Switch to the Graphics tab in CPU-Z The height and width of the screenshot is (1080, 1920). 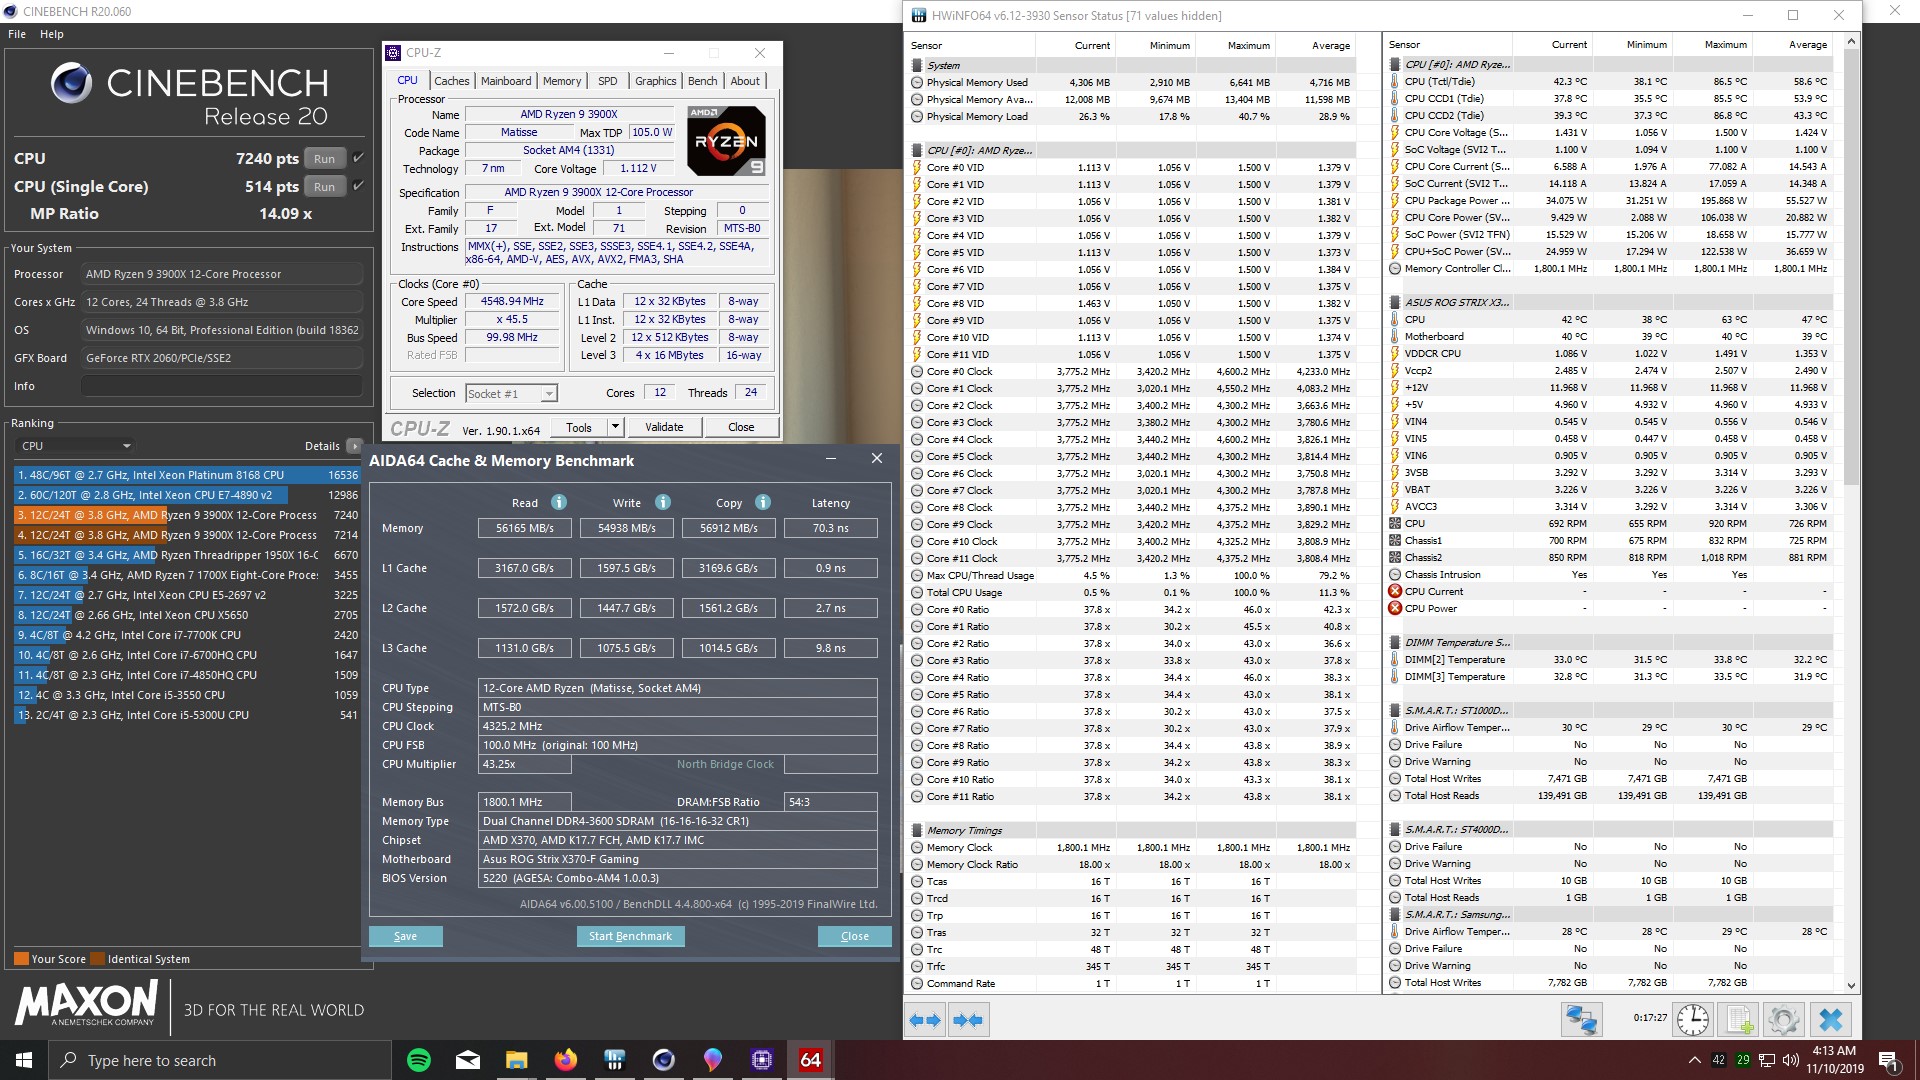[656, 81]
